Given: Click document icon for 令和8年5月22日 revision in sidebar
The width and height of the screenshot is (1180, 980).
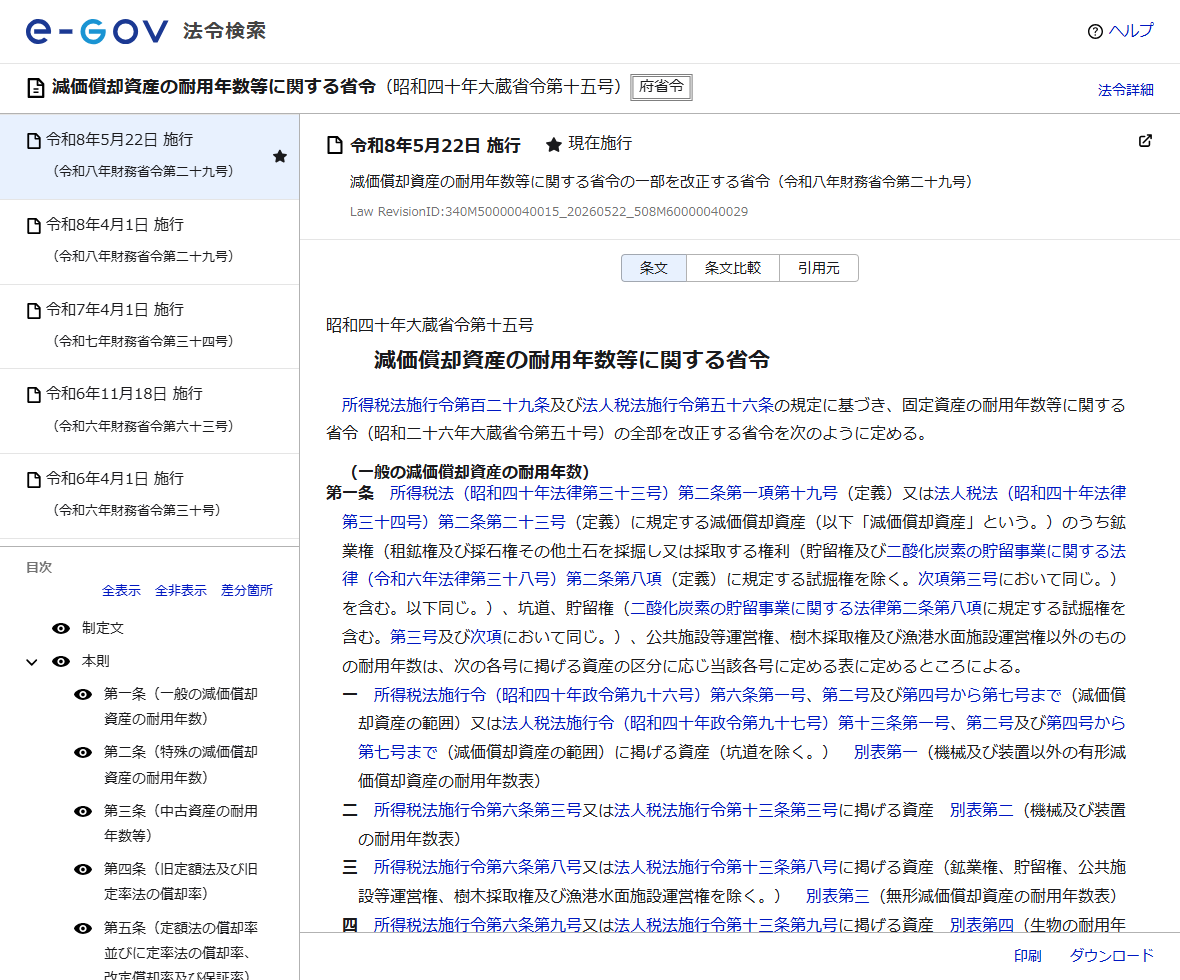Looking at the screenshot, I should 33,141.
